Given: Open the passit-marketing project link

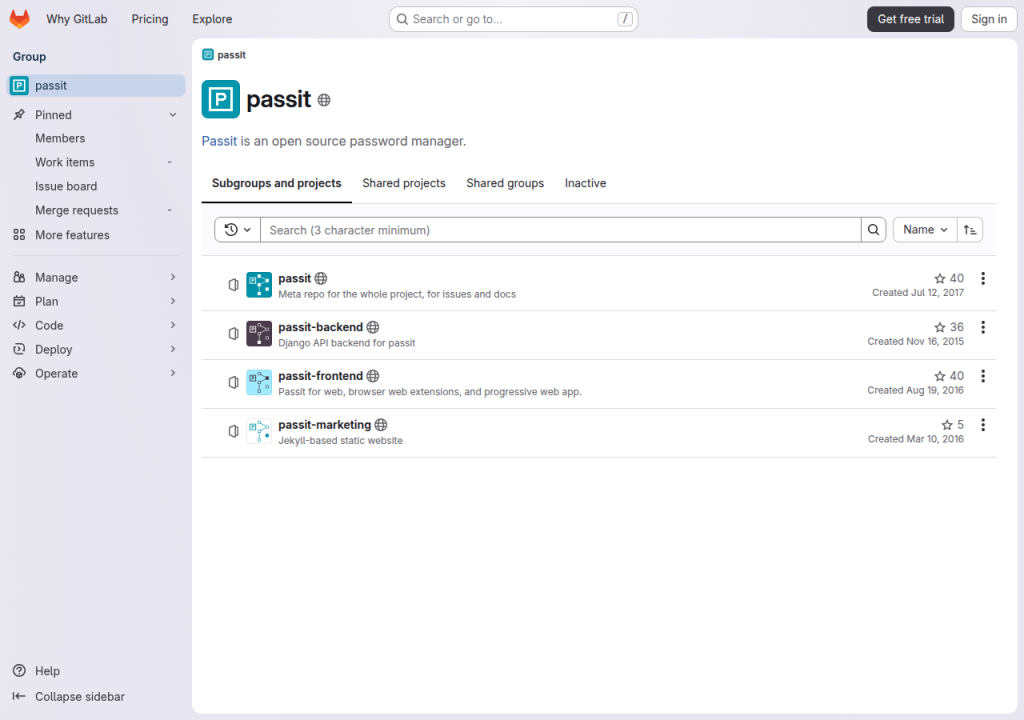Looking at the screenshot, I should [x=325, y=425].
